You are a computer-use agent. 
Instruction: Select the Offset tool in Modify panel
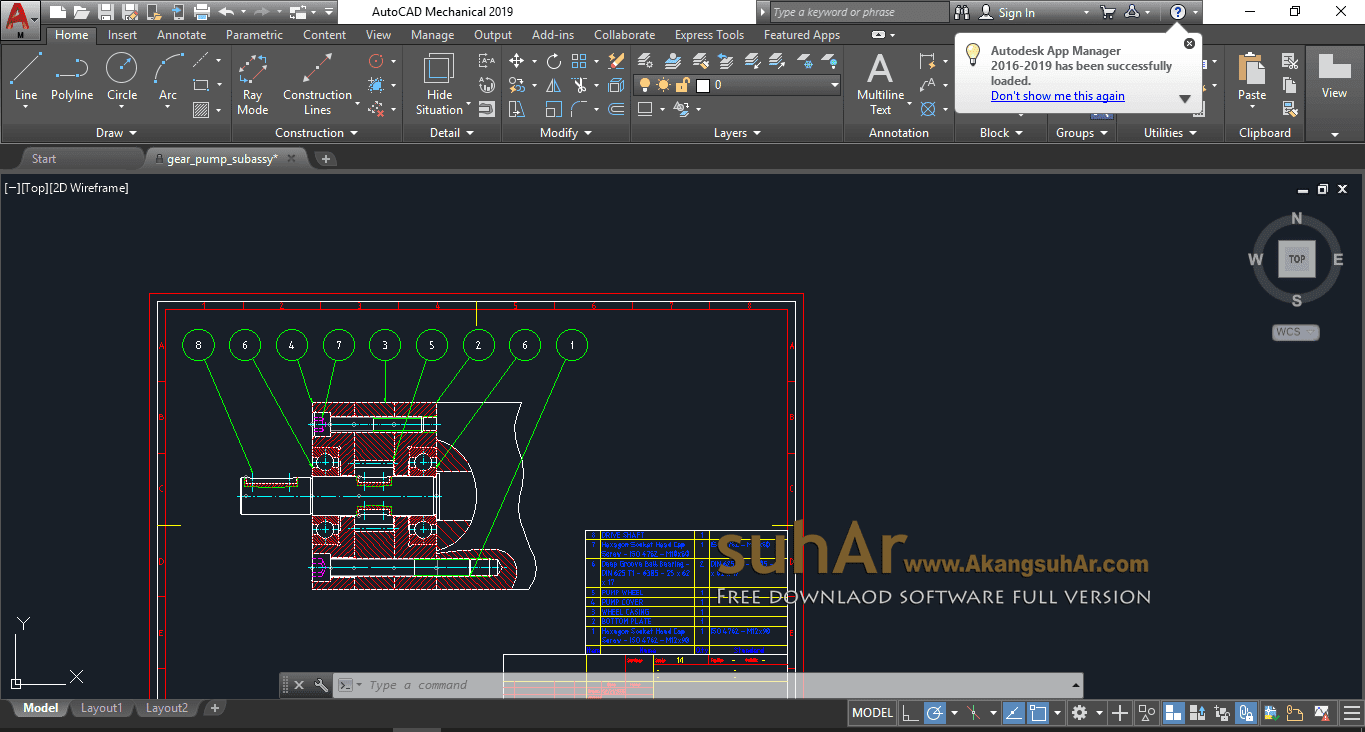pyautogui.click(x=617, y=109)
